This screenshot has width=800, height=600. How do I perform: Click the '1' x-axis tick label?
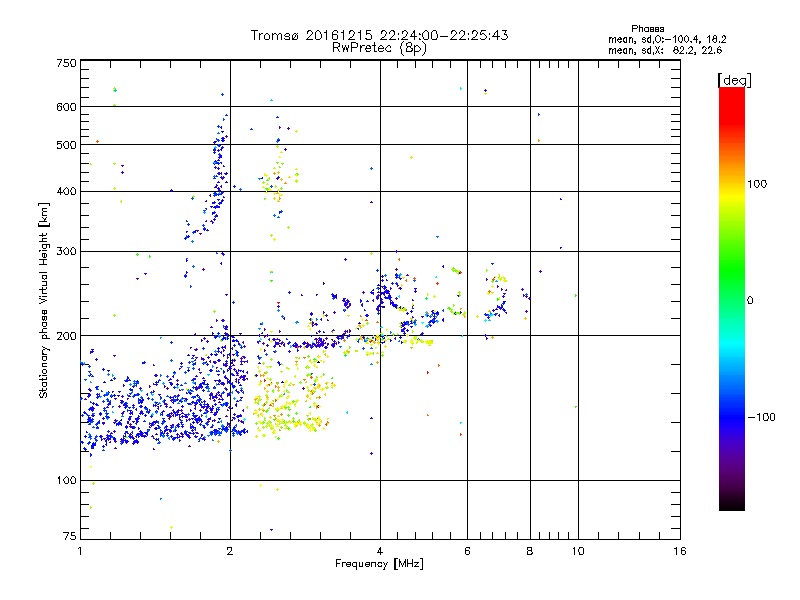coord(80,551)
